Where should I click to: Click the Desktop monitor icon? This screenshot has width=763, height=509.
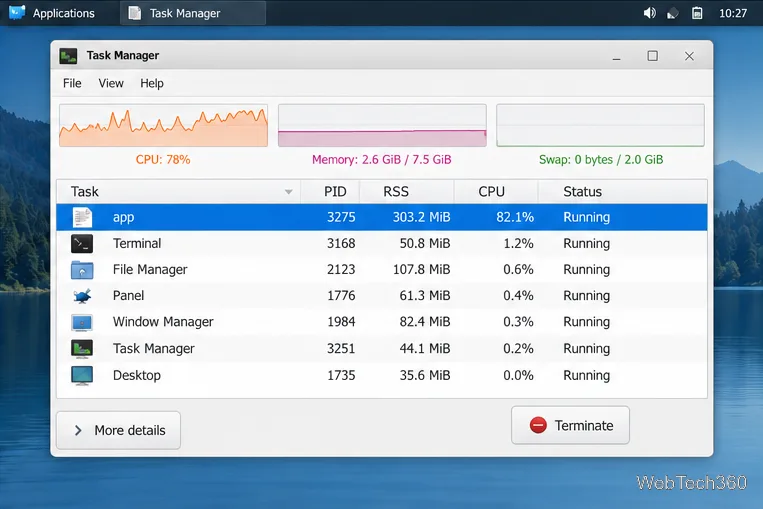[82, 375]
